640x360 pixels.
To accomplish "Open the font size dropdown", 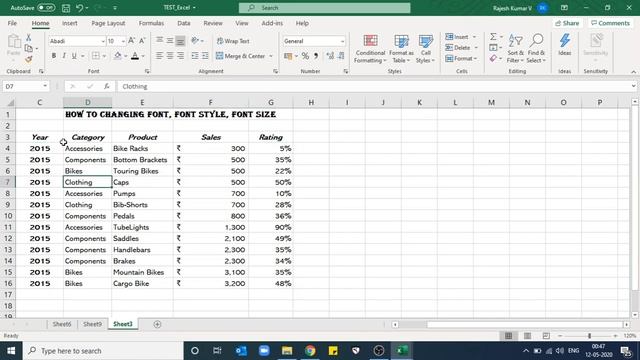I will pyautogui.click(x=123, y=41).
